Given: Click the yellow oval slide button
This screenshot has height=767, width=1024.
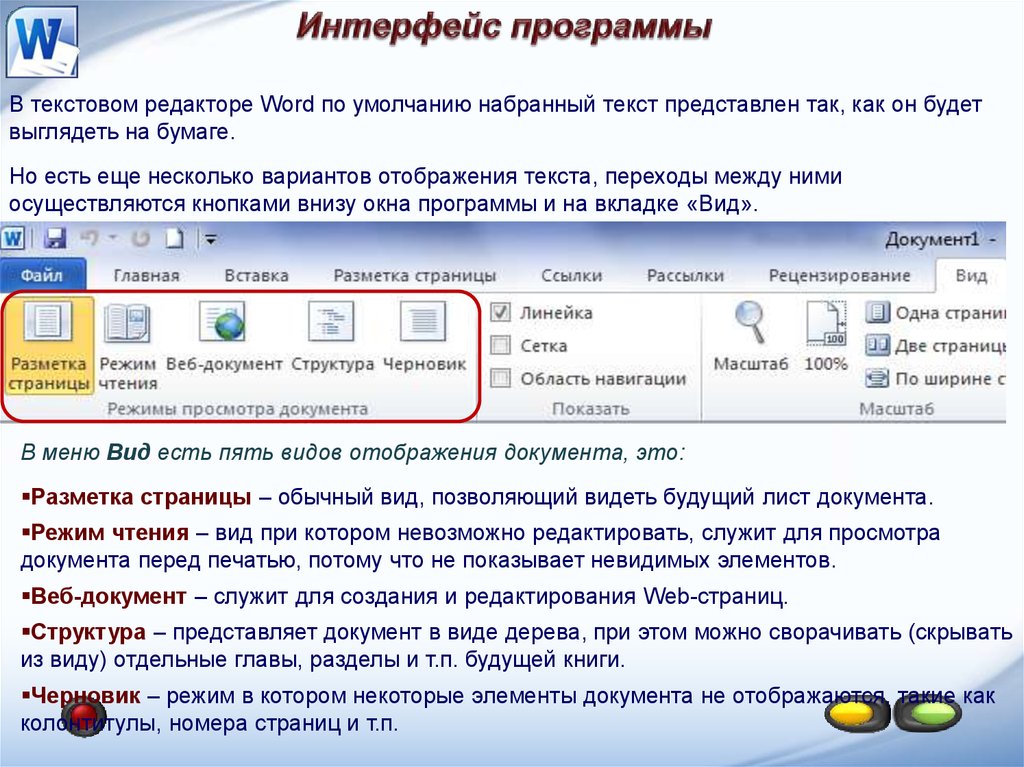Looking at the screenshot, I should (856, 713).
